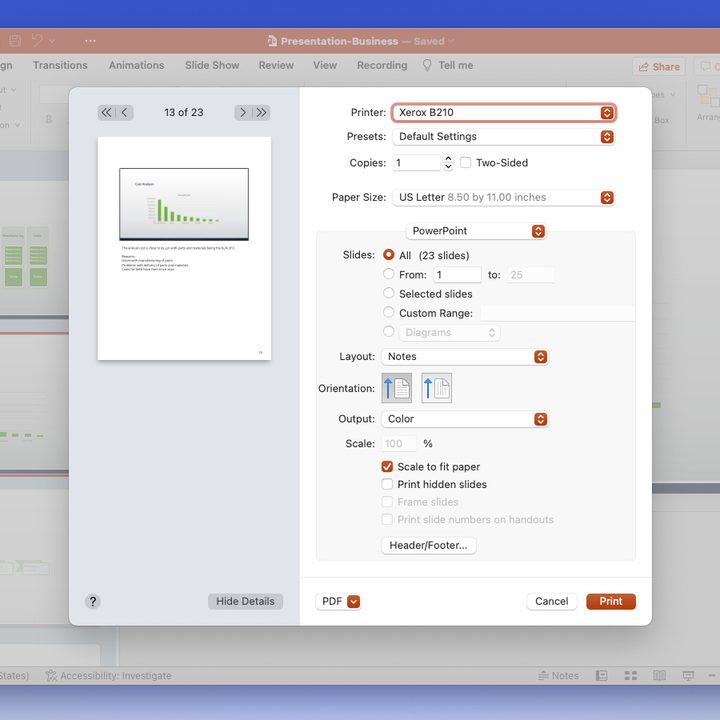
Task: Enable Print hidden slides
Action: (387, 484)
